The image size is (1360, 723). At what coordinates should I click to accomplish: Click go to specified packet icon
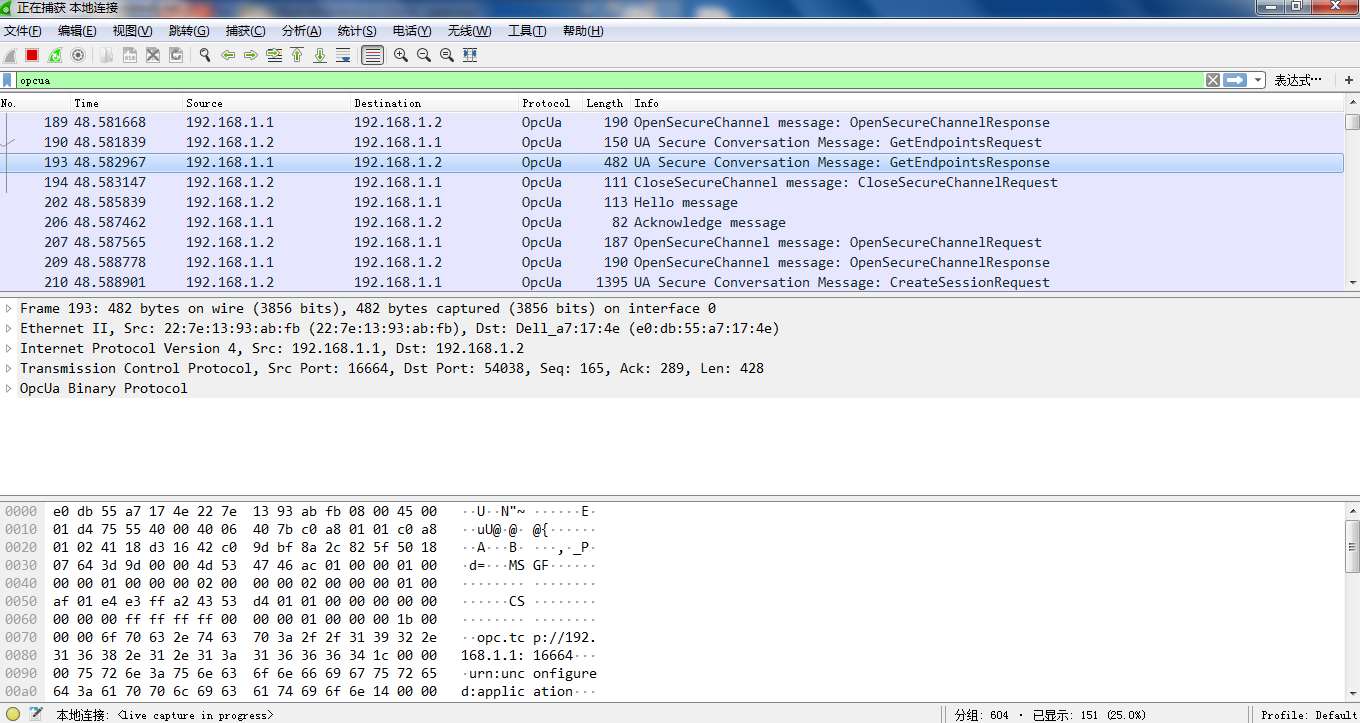[x=274, y=55]
